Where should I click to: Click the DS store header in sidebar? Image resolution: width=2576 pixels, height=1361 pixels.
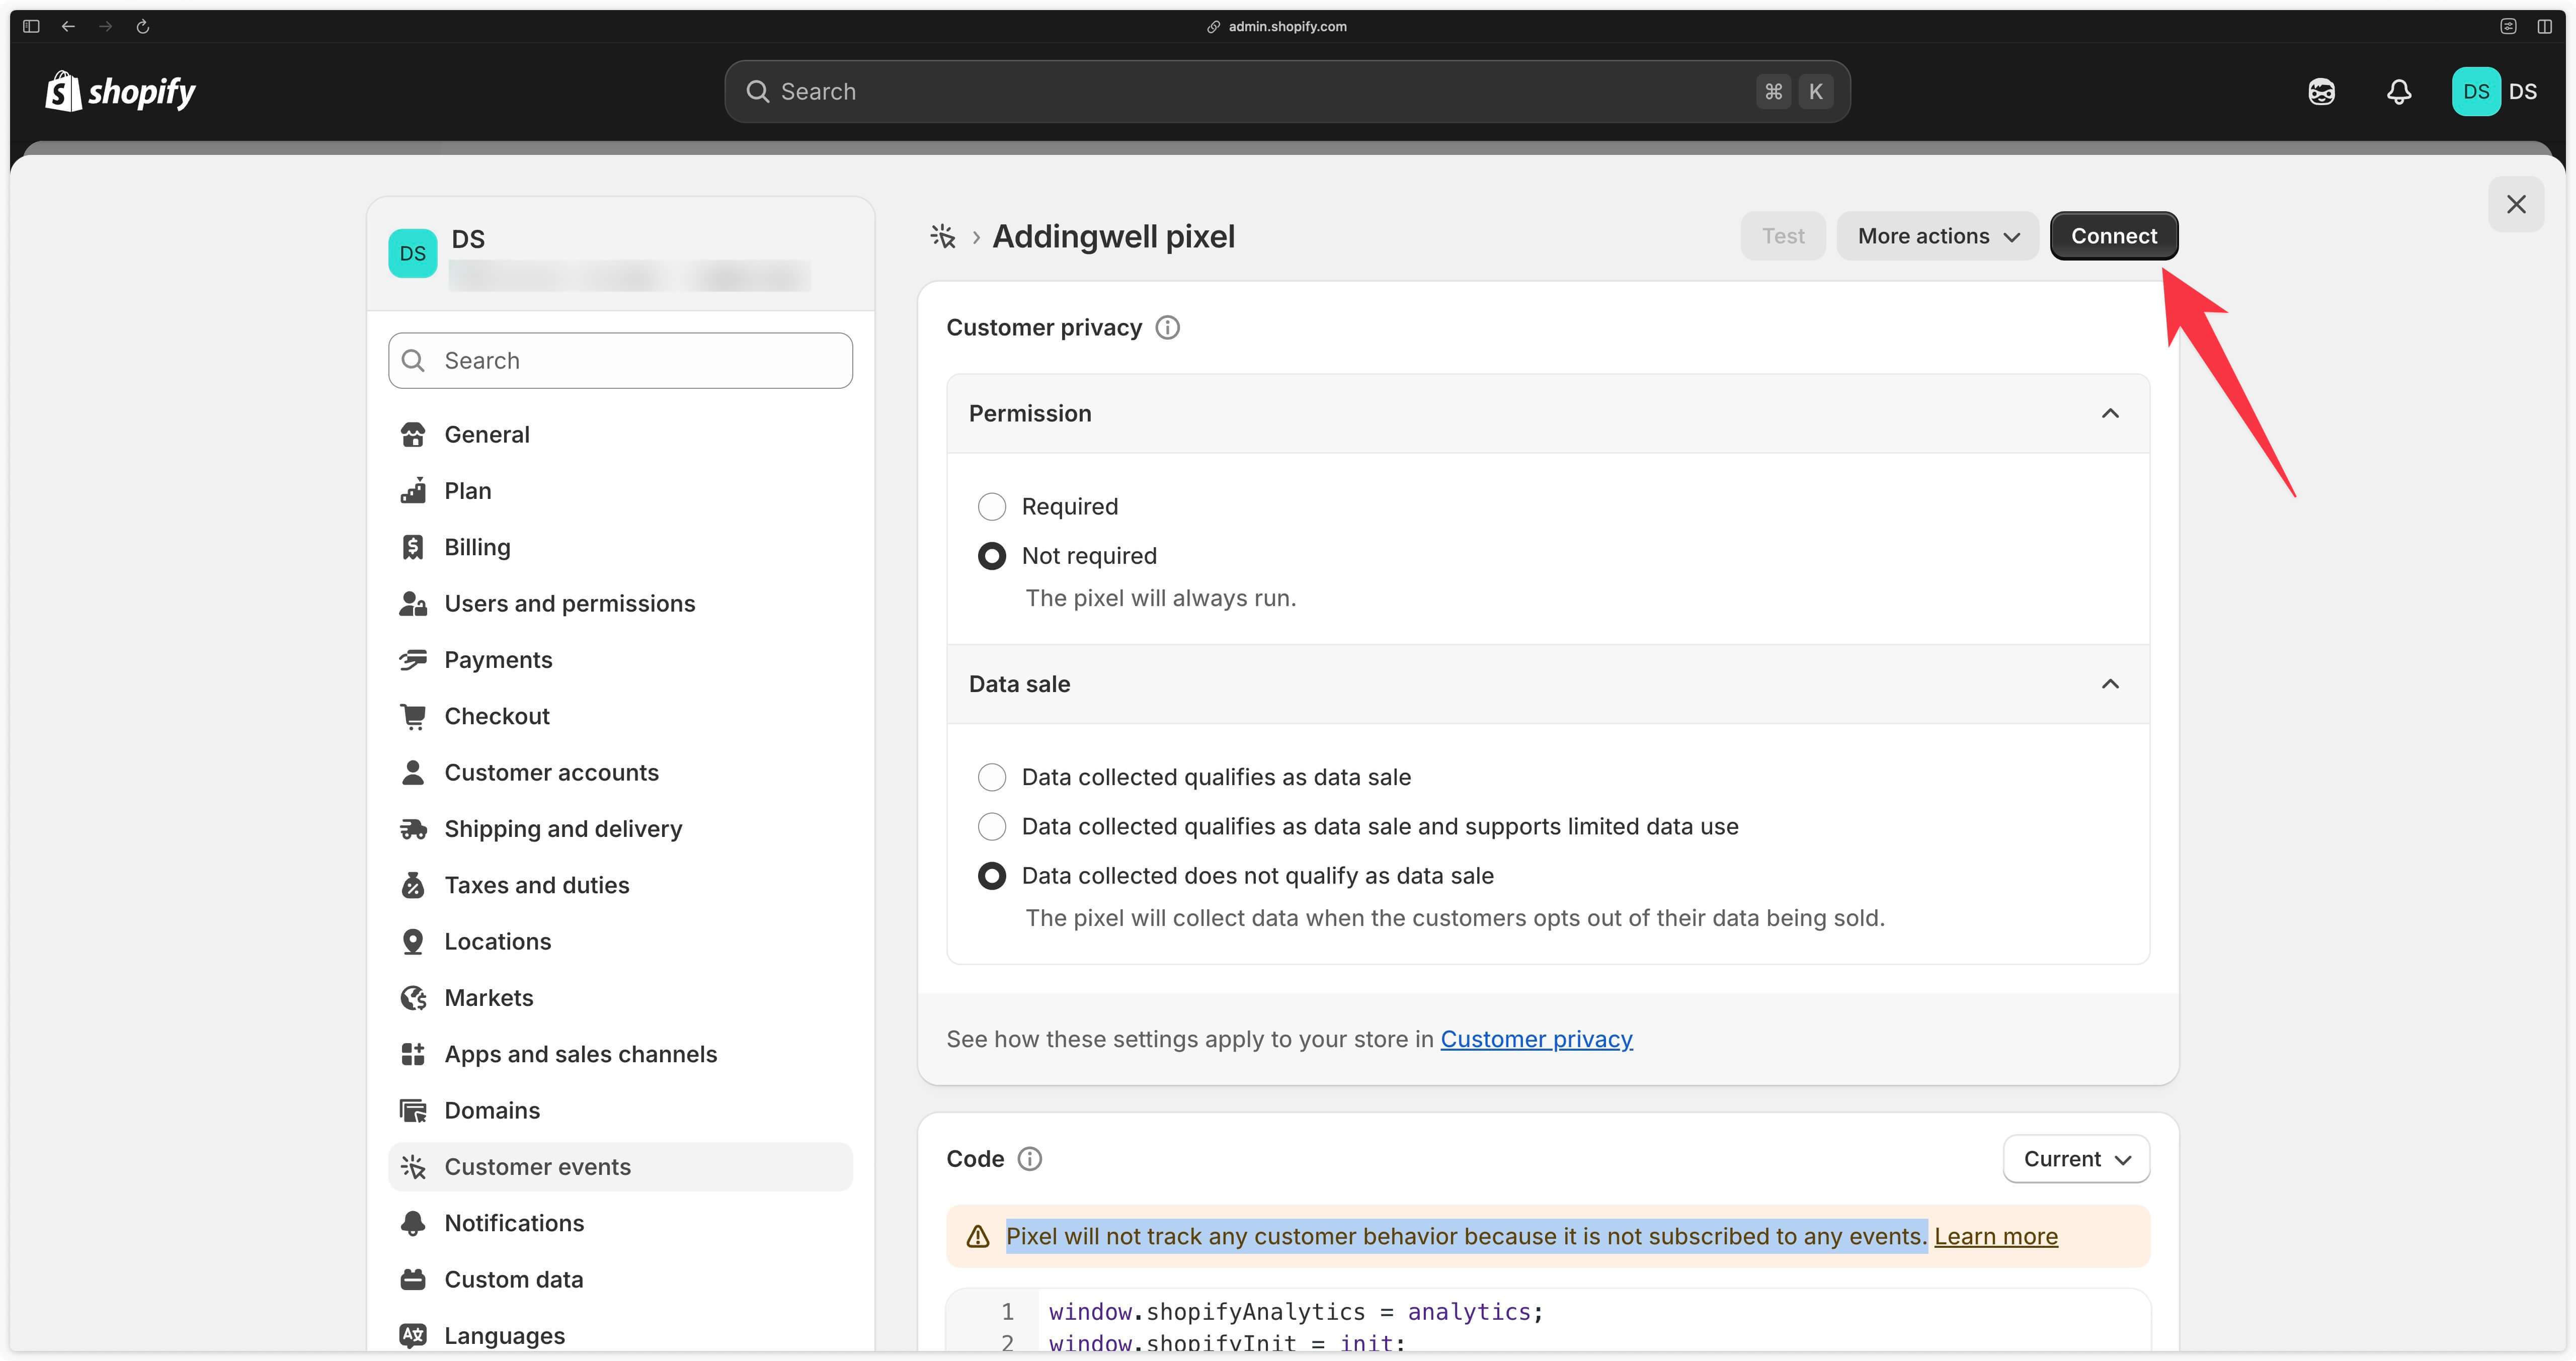pyautogui.click(x=620, y=254)
